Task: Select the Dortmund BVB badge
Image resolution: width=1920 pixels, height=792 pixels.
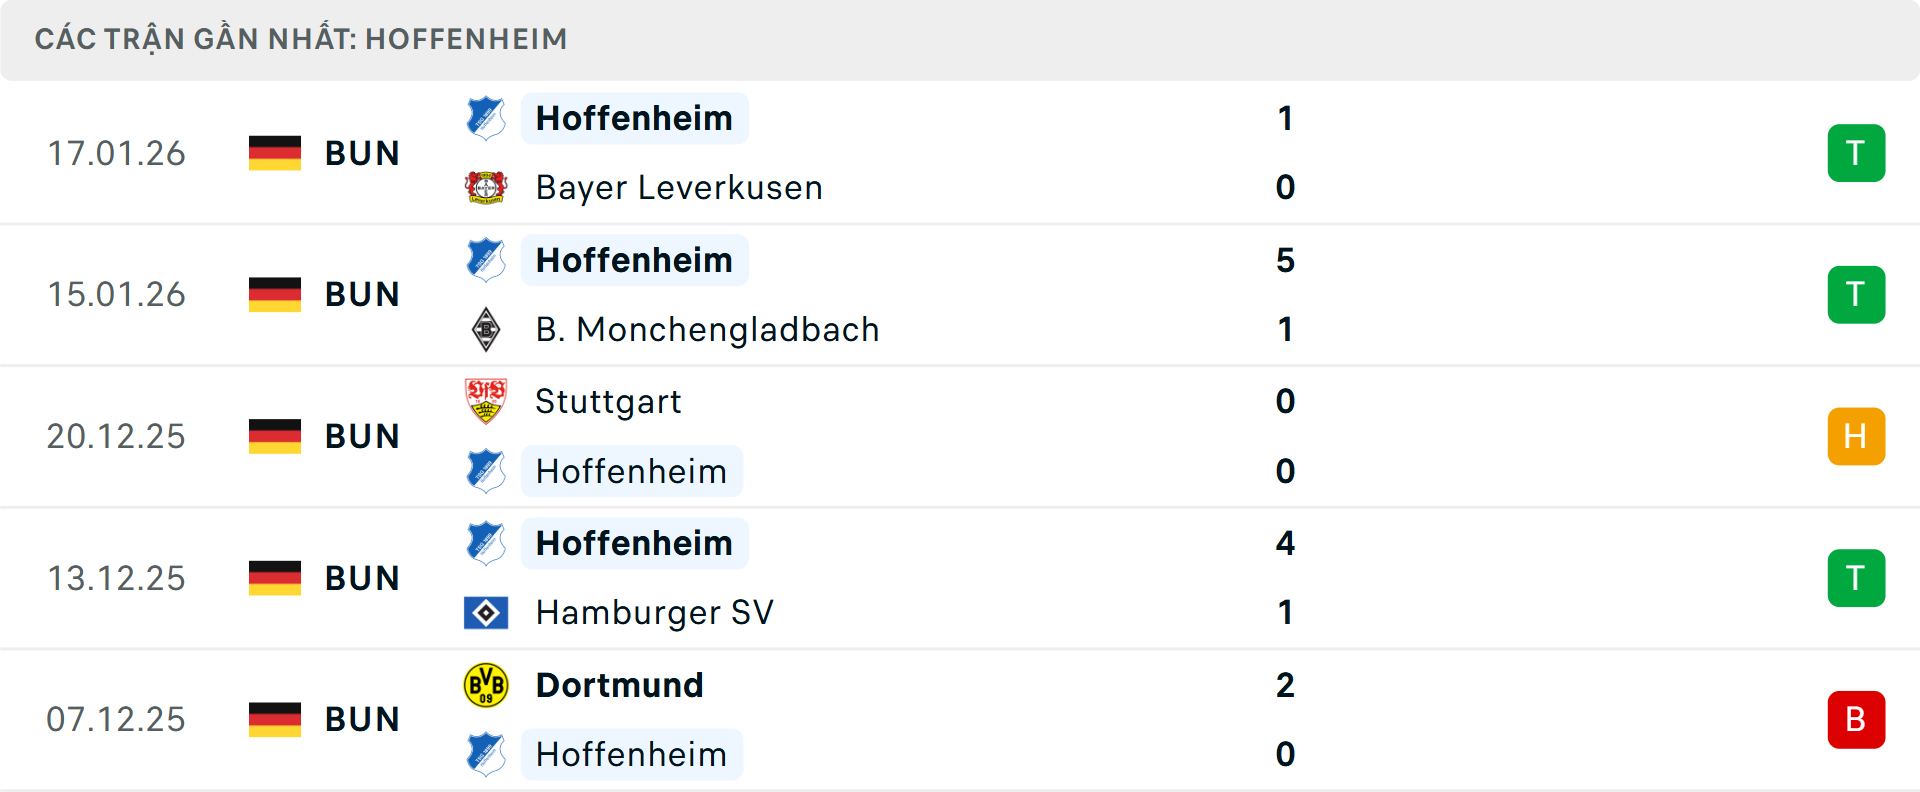Action: point(486,685)
